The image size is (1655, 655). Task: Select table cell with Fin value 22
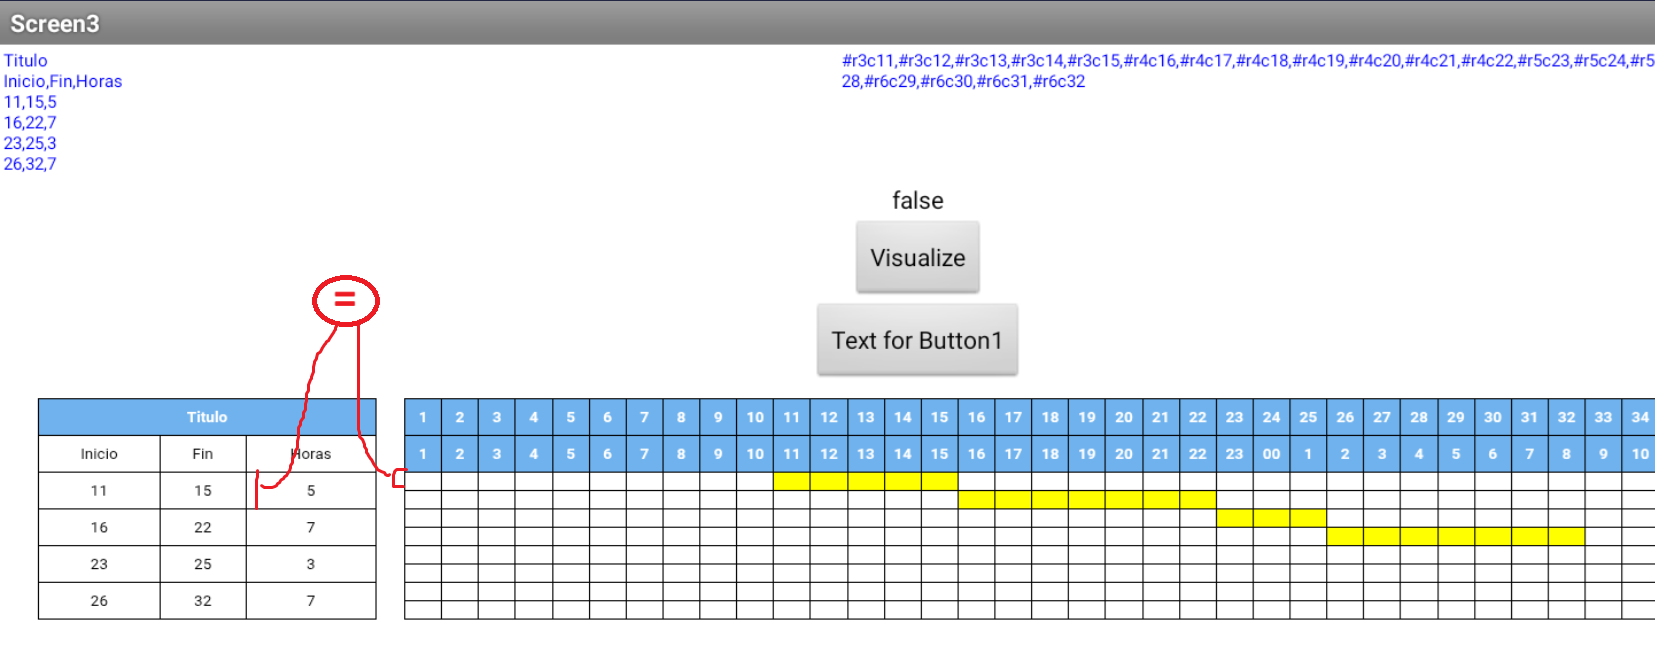click(203, 527)
